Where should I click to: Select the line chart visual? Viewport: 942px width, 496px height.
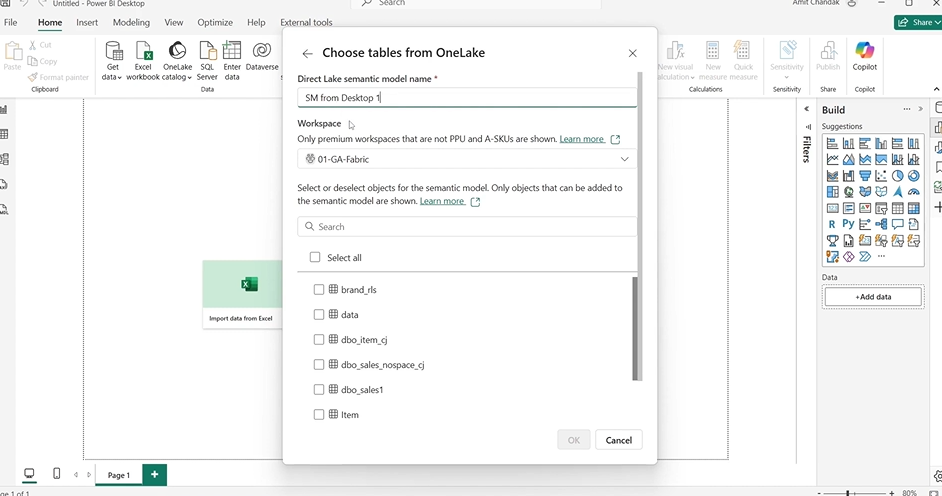(x=832, y=160)
